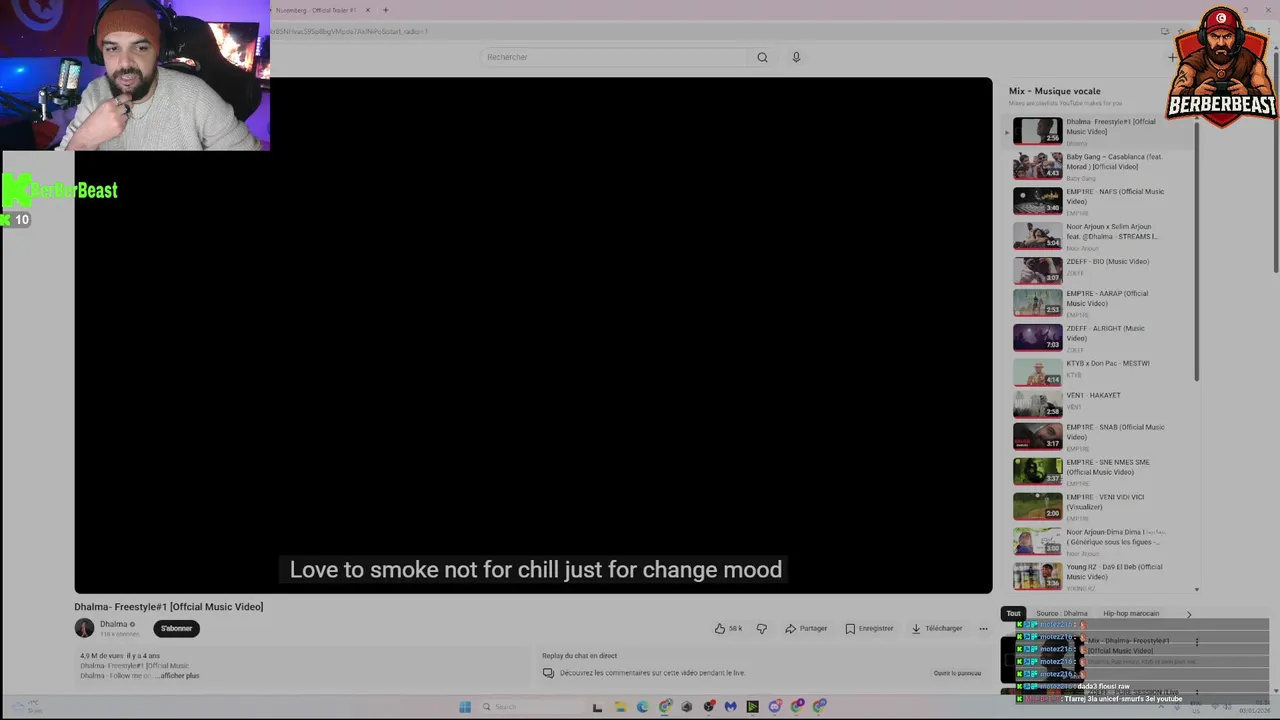Open Dhalma channel avatar
1280x720 pixels.
click(84, 628)
